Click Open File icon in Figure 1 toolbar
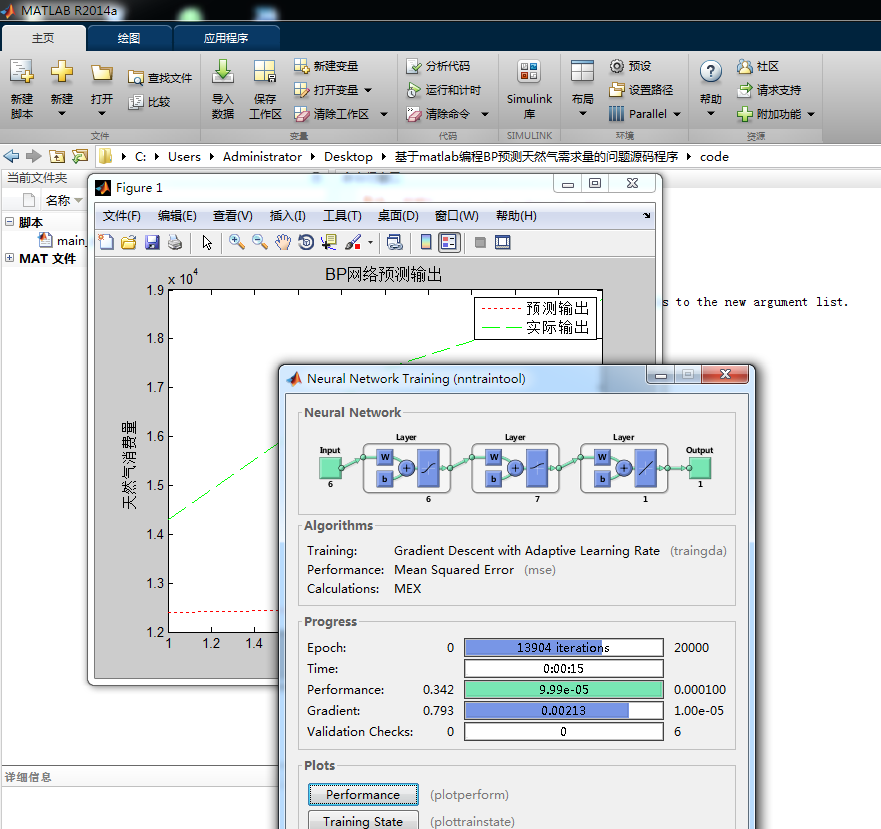 [x=129, y=242]
